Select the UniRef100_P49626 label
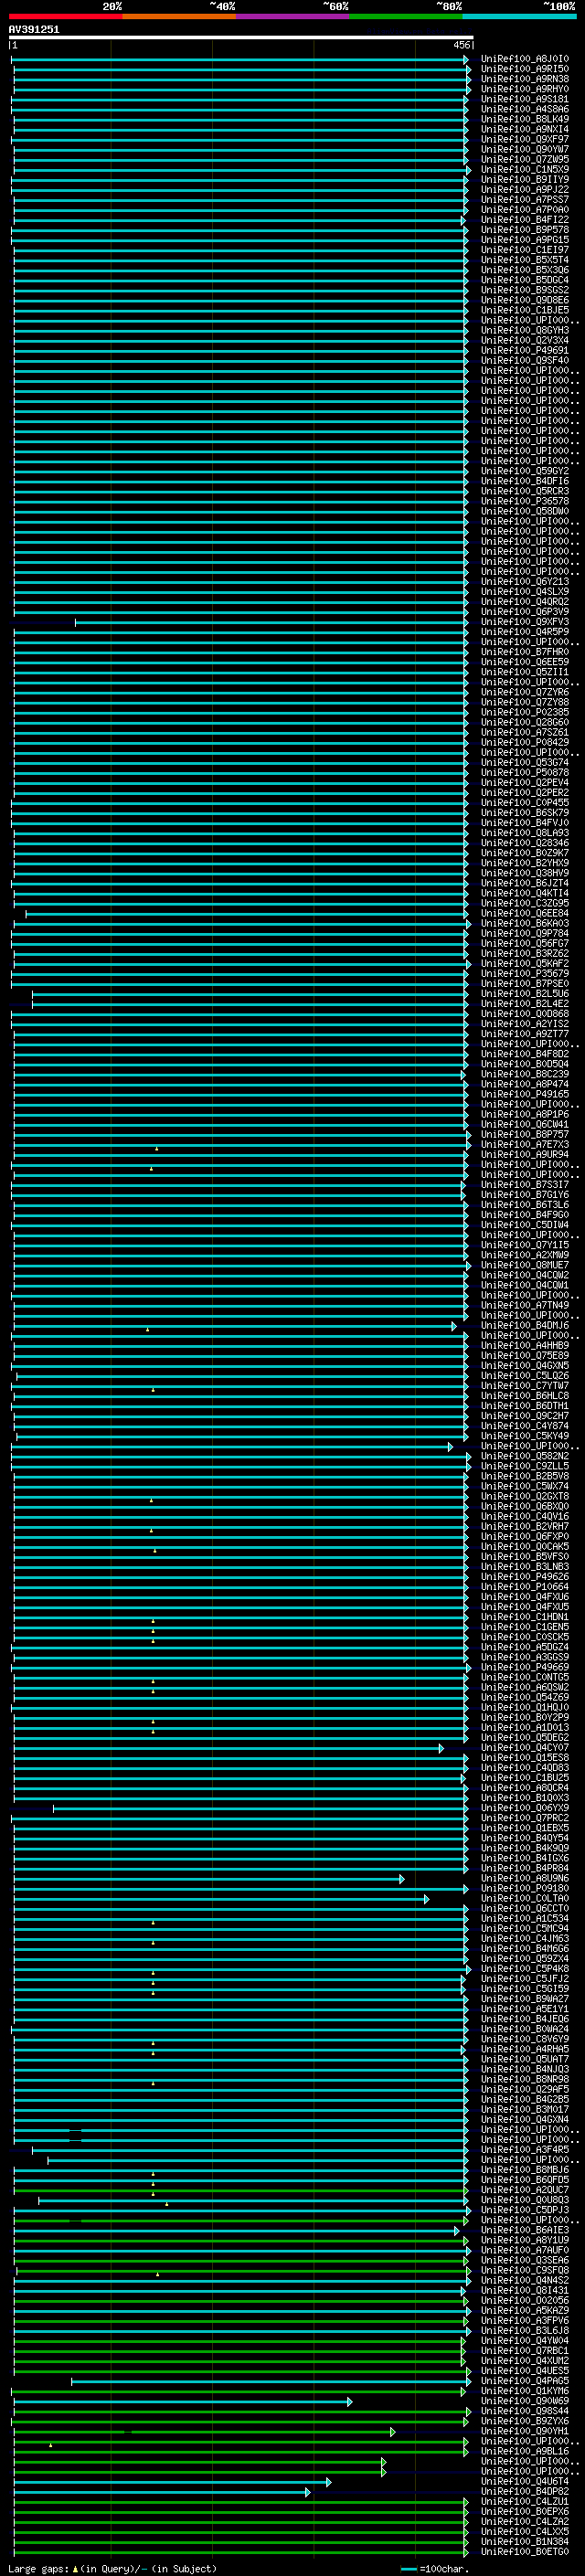This screenshot has width=585, height=2576. pos(525,1577)
